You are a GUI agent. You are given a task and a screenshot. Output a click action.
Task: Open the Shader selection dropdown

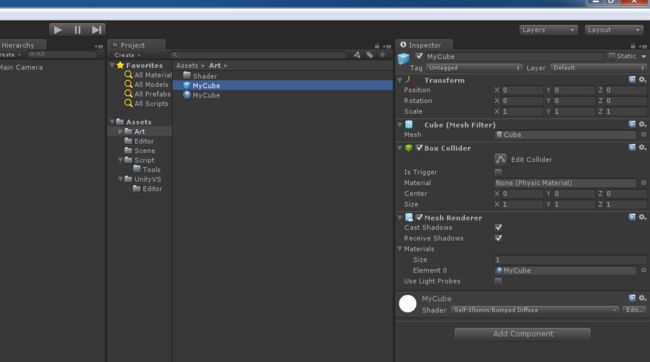tap(534, 310)
